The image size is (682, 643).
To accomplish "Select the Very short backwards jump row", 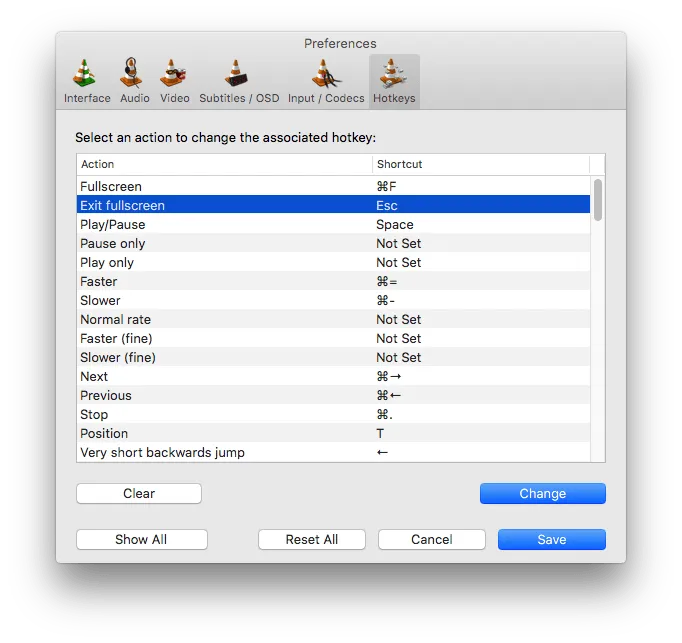I will 333,452.
